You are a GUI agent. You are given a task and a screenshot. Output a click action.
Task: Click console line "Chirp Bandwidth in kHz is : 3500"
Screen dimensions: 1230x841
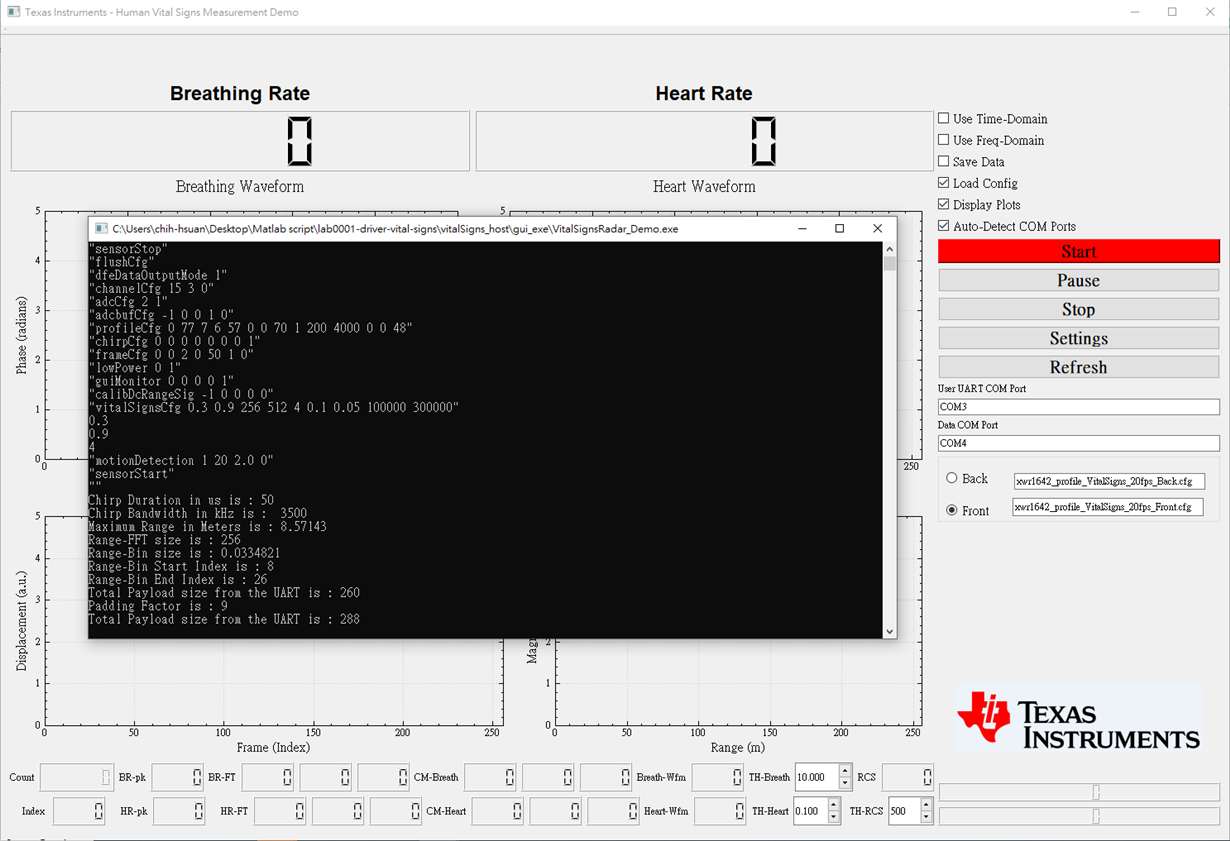197,513
